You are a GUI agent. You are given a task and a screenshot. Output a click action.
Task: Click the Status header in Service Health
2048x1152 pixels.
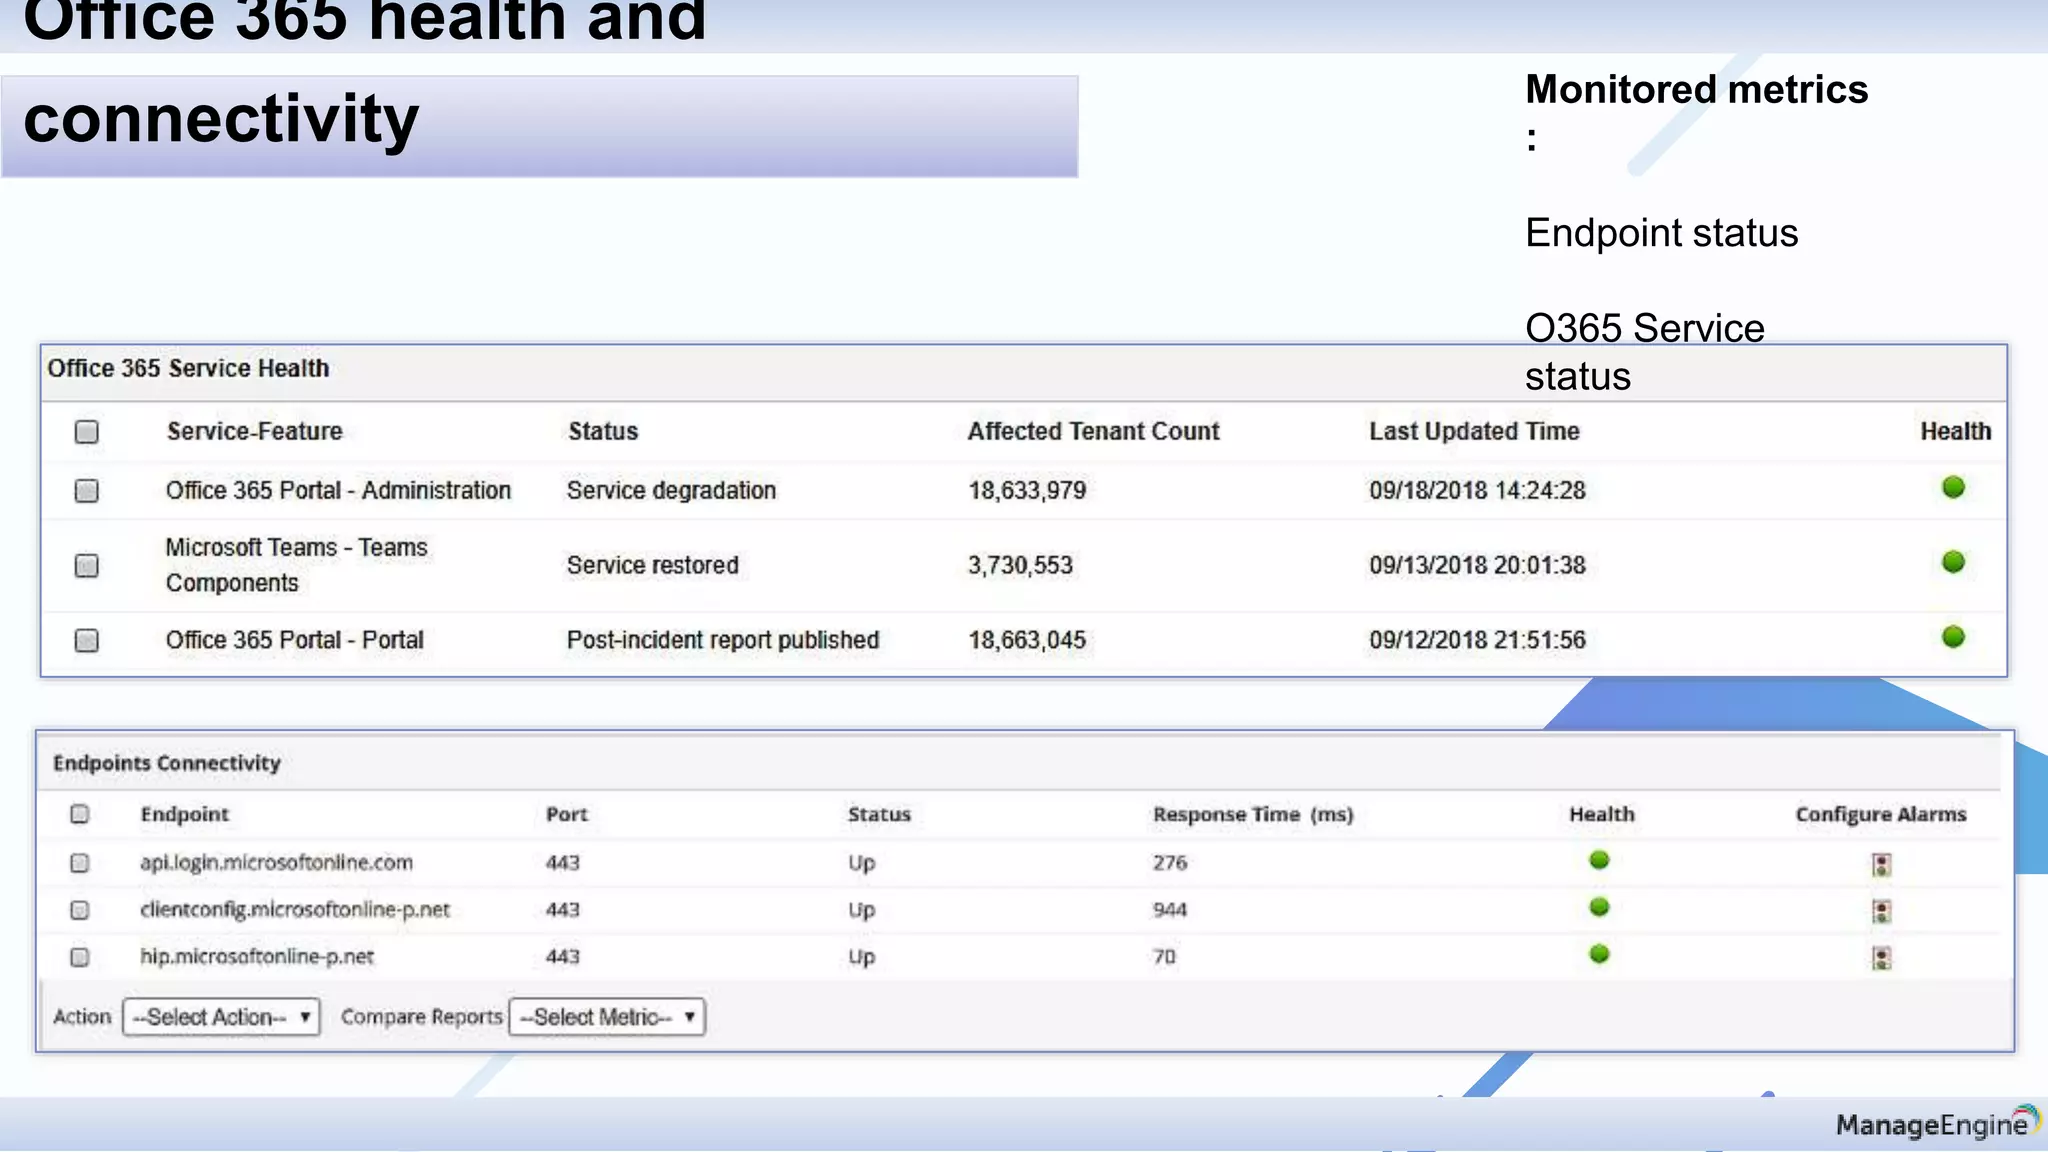(603, 431)
